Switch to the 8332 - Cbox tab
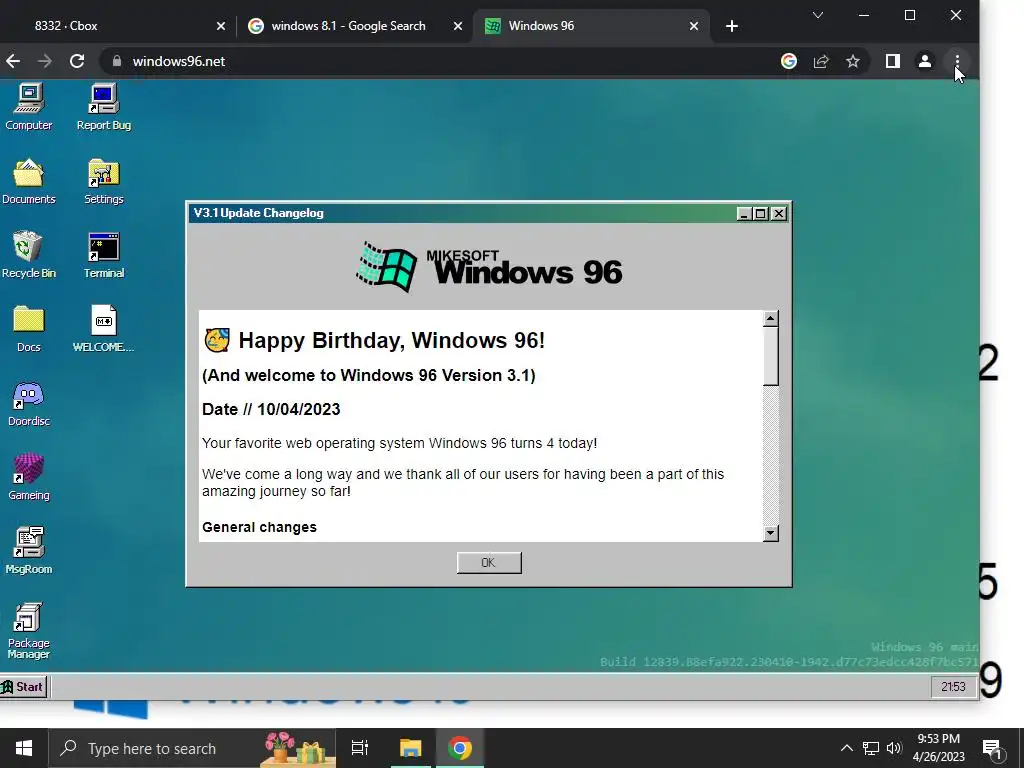The width and height of the screenshot is (1024, 768). click(118, 26)
